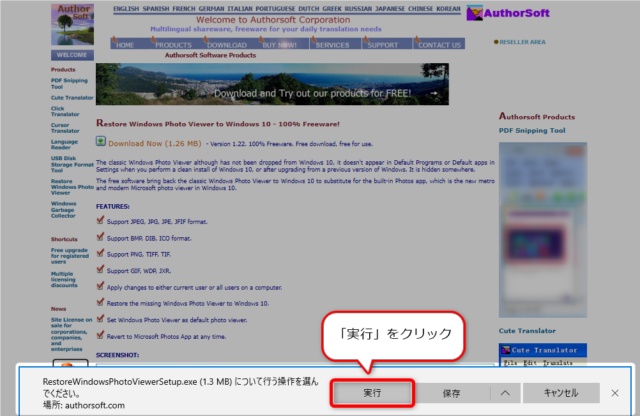Screen dimensions: 640x416
Task: Click the Restore Windows Photo Viewer heading
Action: pos(218,123)
